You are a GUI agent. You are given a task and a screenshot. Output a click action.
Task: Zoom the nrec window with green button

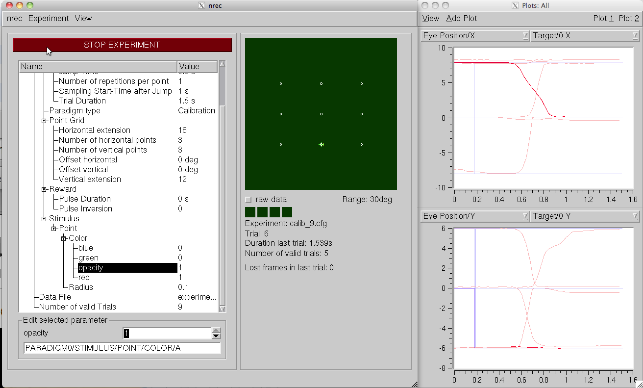[x=30, y=5]
